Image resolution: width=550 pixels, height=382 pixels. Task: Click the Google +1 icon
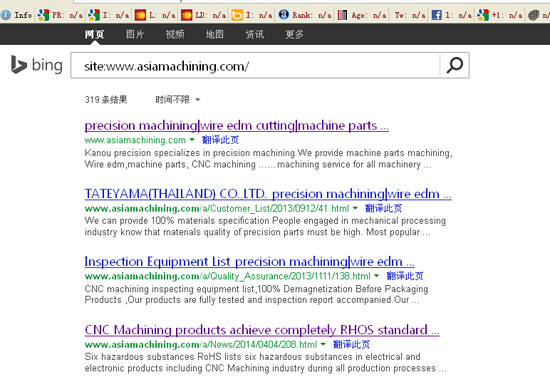(483, 15)
